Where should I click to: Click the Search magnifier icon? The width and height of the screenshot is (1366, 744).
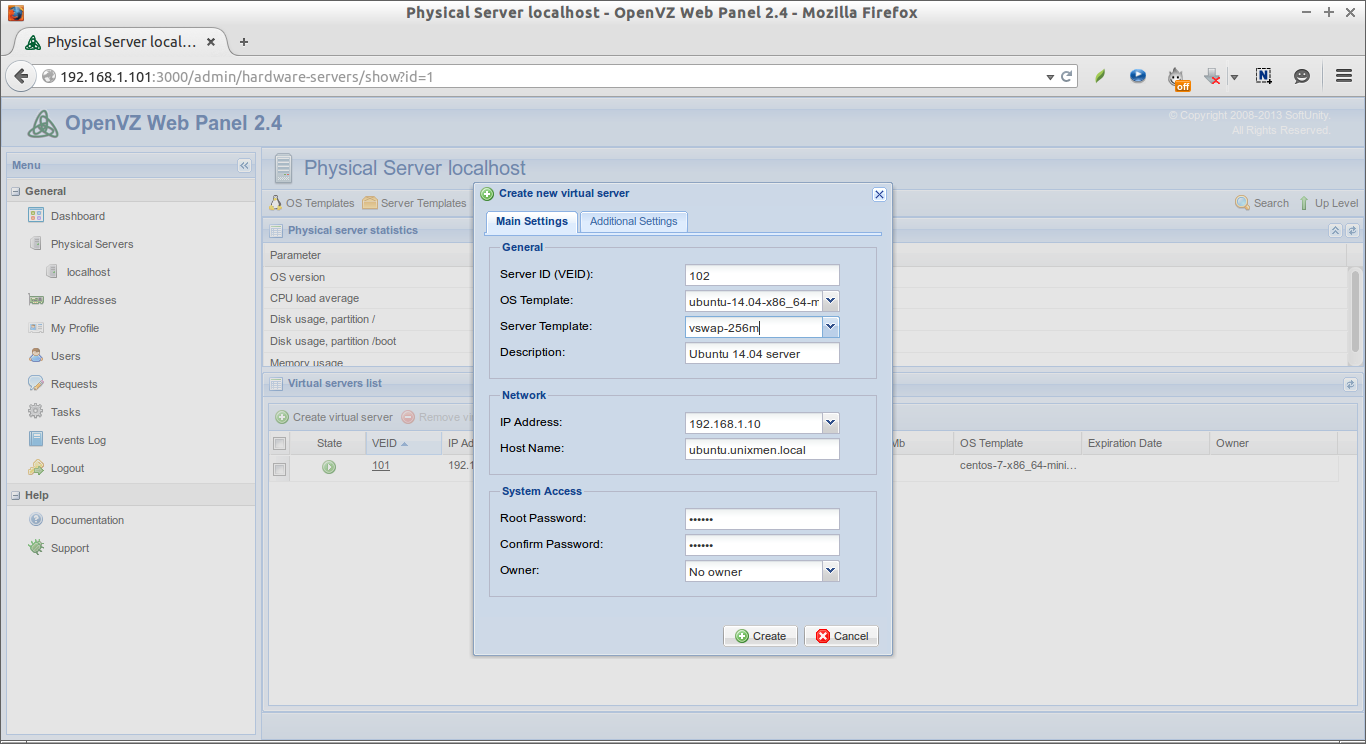[1242, 203]
